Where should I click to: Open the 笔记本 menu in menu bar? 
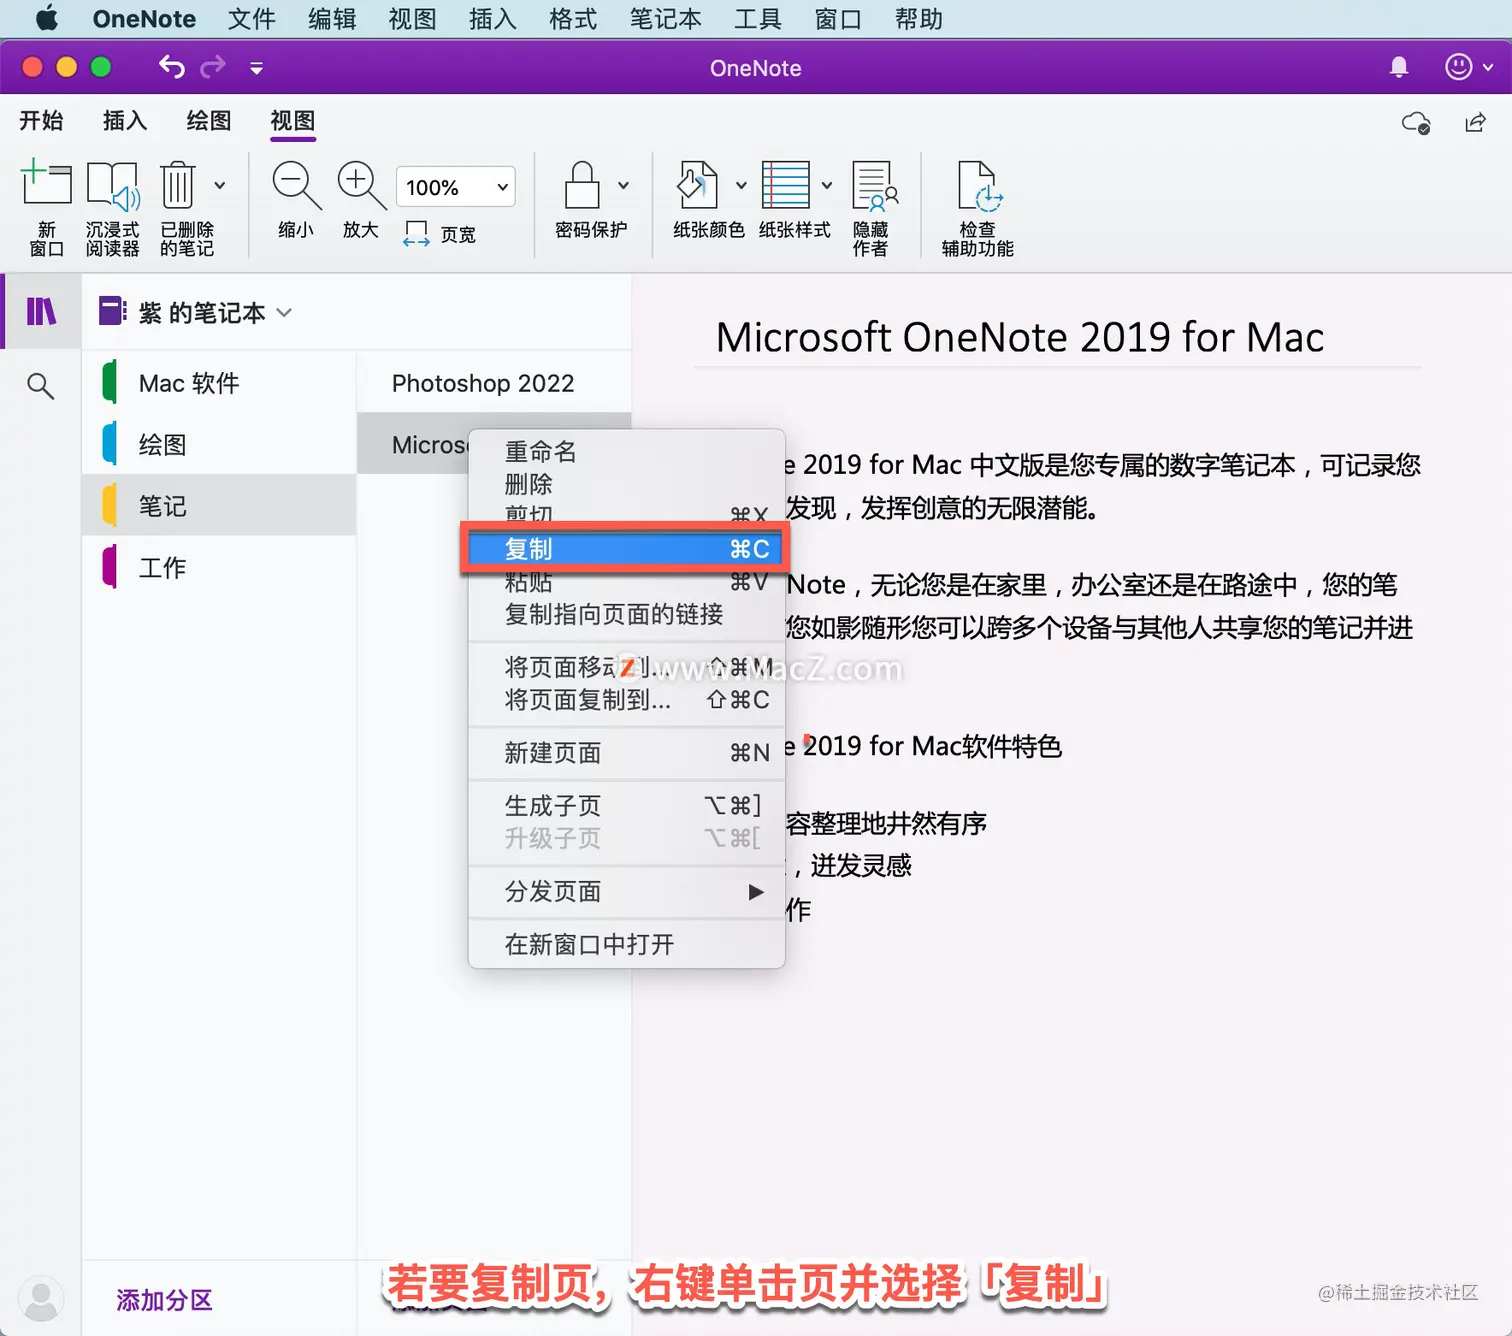(665, 18)
